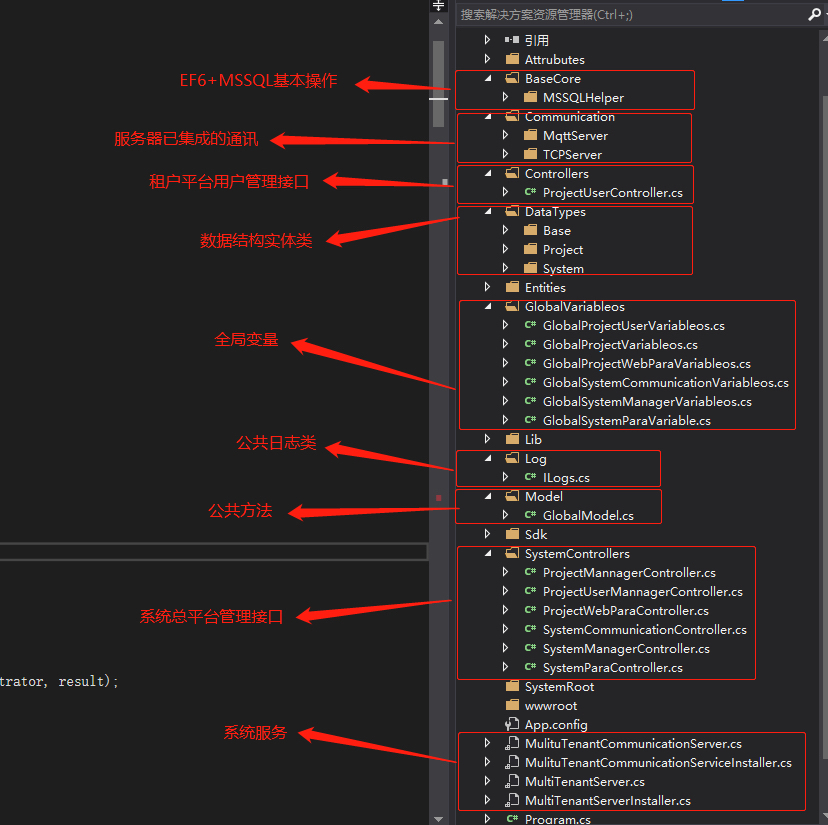
Task: Click the App.config file icon
Action: [x=512, y=725]
